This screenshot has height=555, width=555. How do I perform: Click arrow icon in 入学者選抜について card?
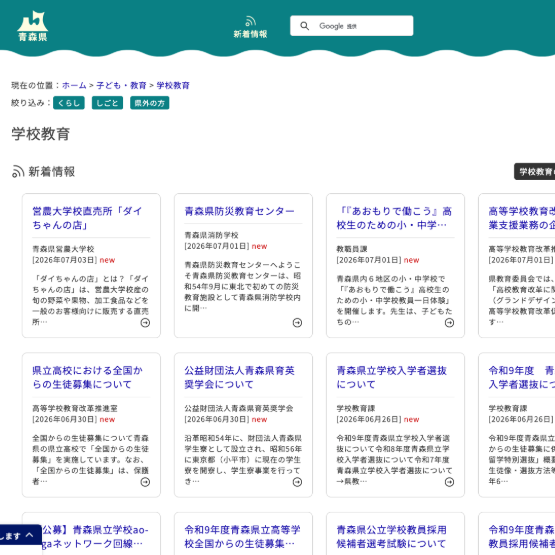click(449, 482)
